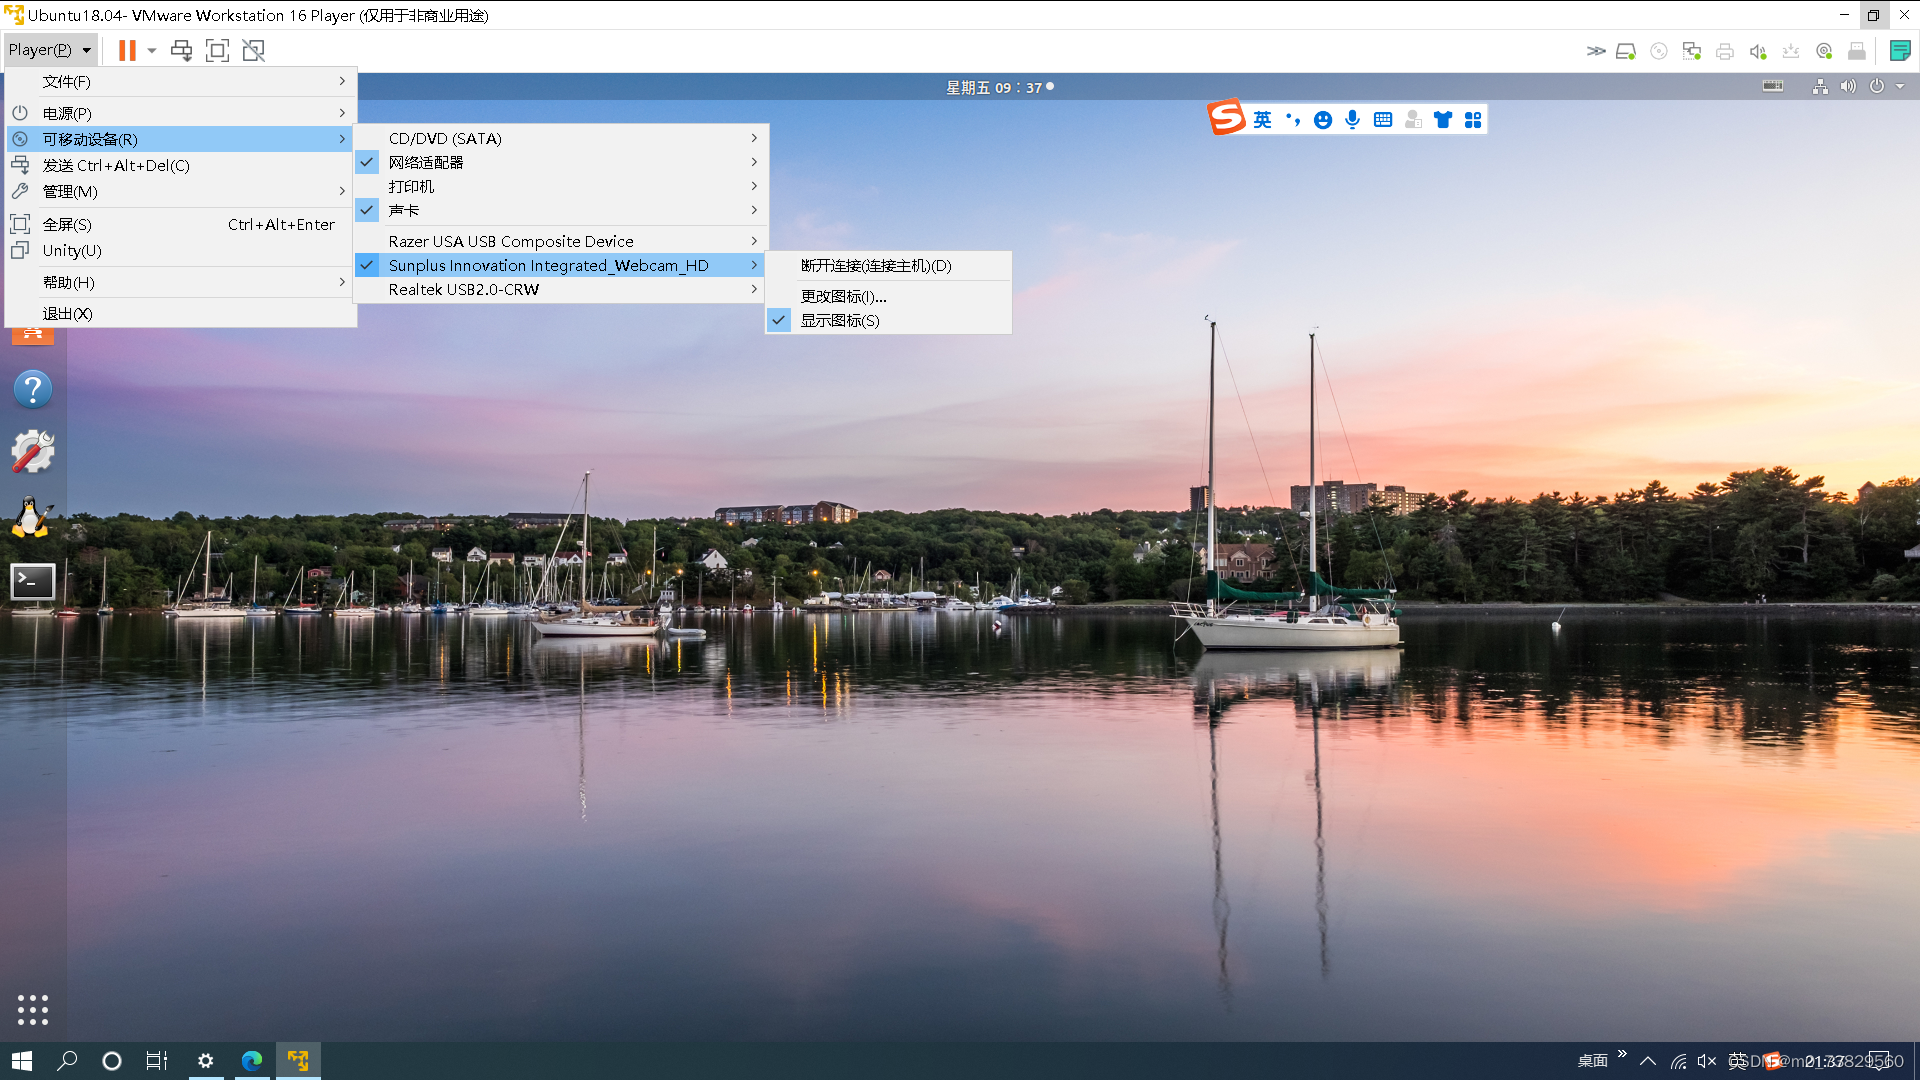Viewport: 1920px width, 1080px height.
Task: Click the VMware network adapter device icon
Action: click(1692, 51)
